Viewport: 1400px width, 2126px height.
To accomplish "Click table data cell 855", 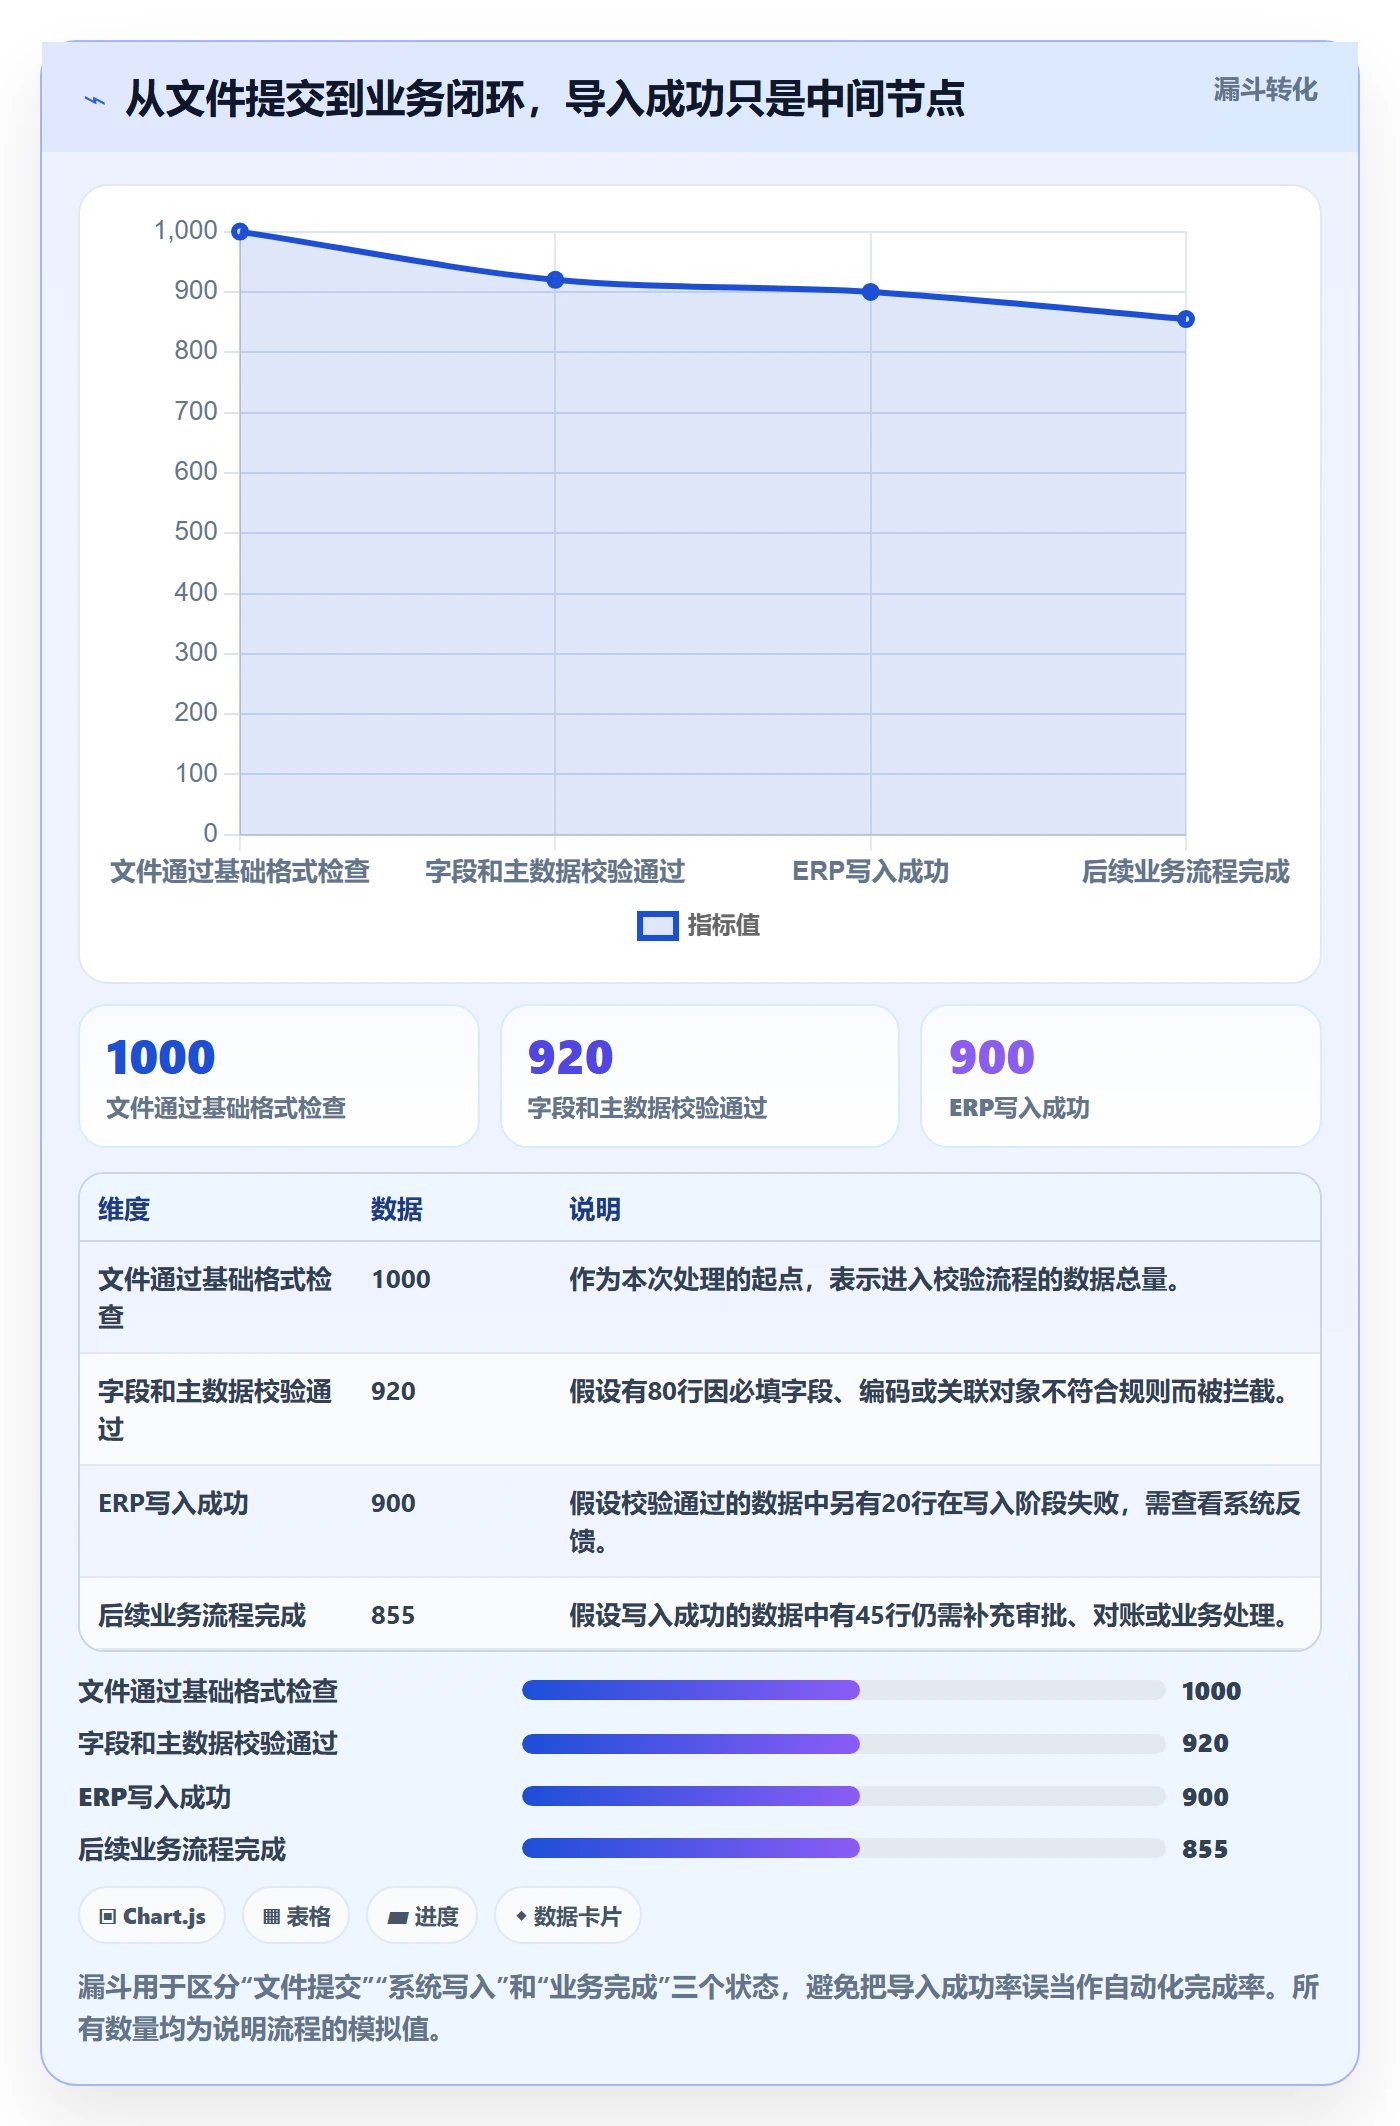I will (393, 1616).
